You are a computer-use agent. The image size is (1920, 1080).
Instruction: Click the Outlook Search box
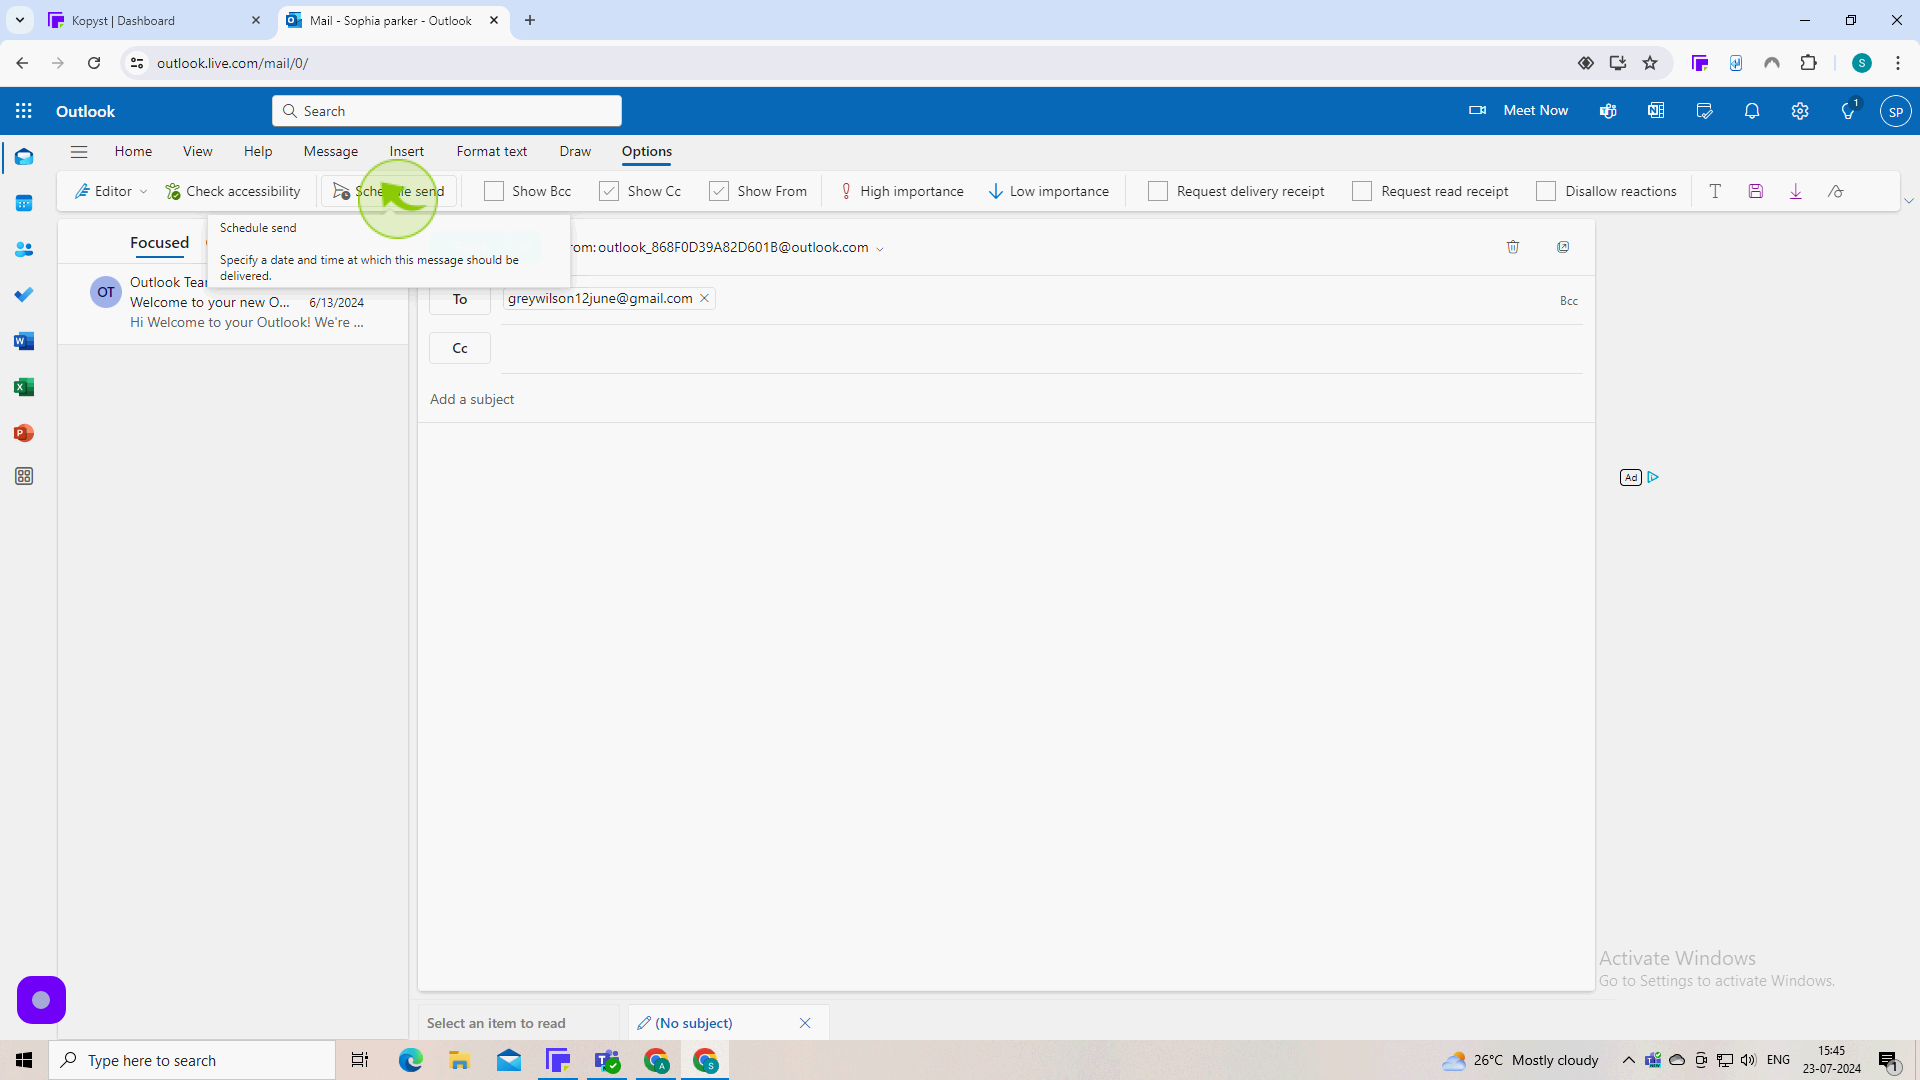(447, 111)
